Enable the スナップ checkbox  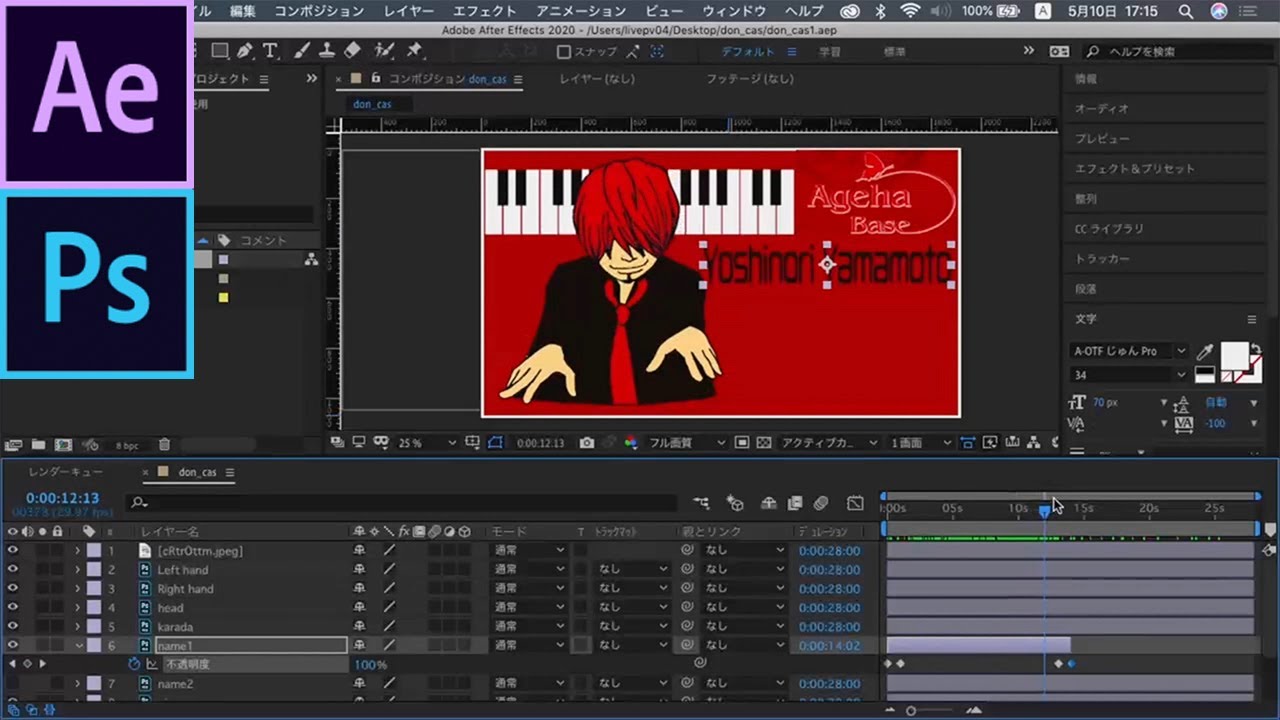564,52
